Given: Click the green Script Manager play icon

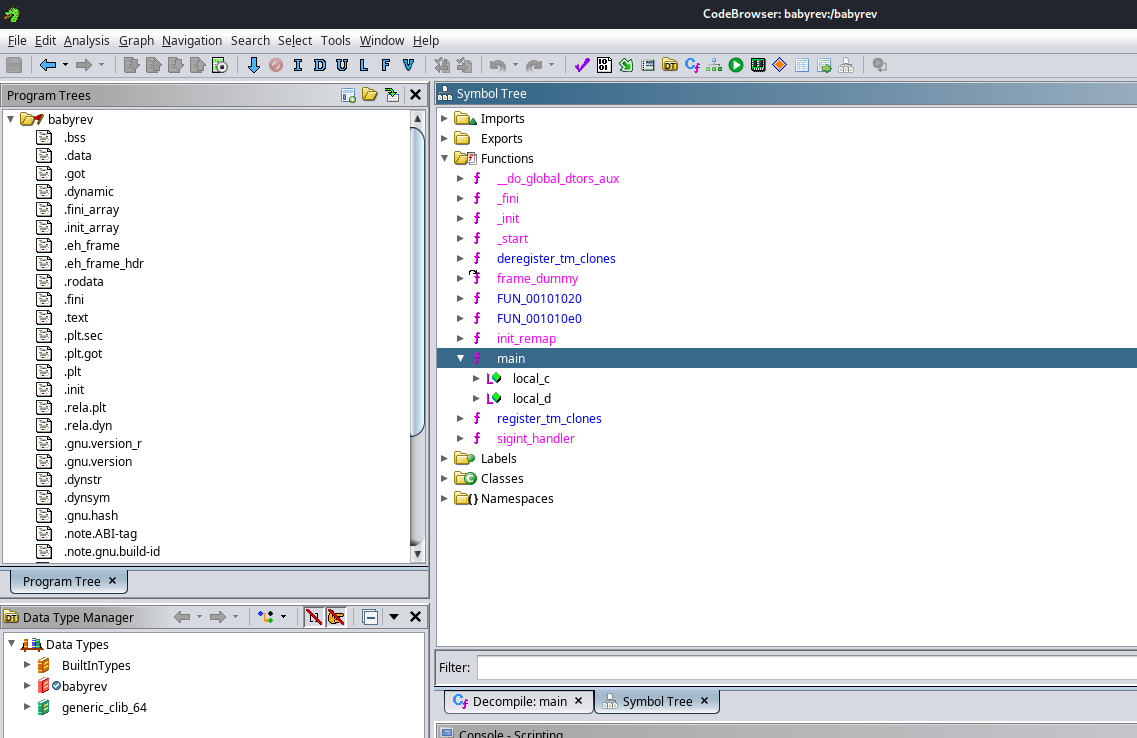Looking at the screenshot, I should click(x=736, y=65).
